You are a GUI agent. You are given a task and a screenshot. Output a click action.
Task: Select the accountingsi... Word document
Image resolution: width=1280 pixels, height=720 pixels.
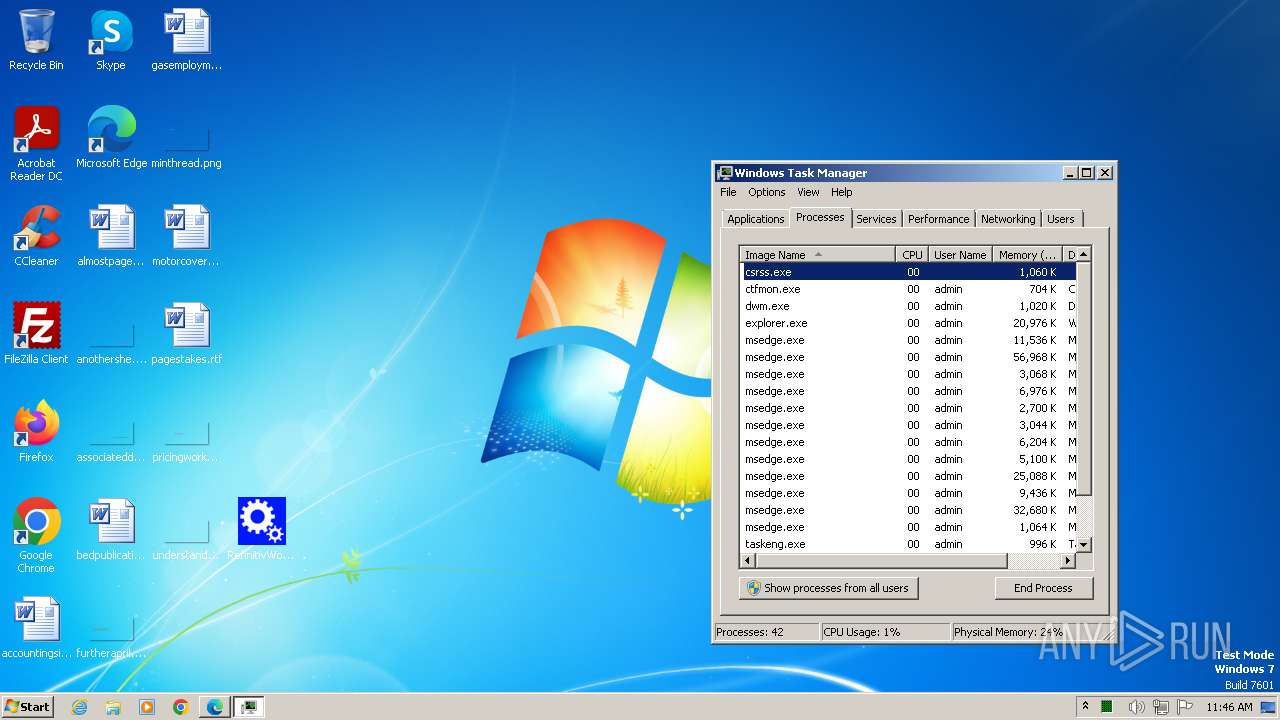coord(36,628)
